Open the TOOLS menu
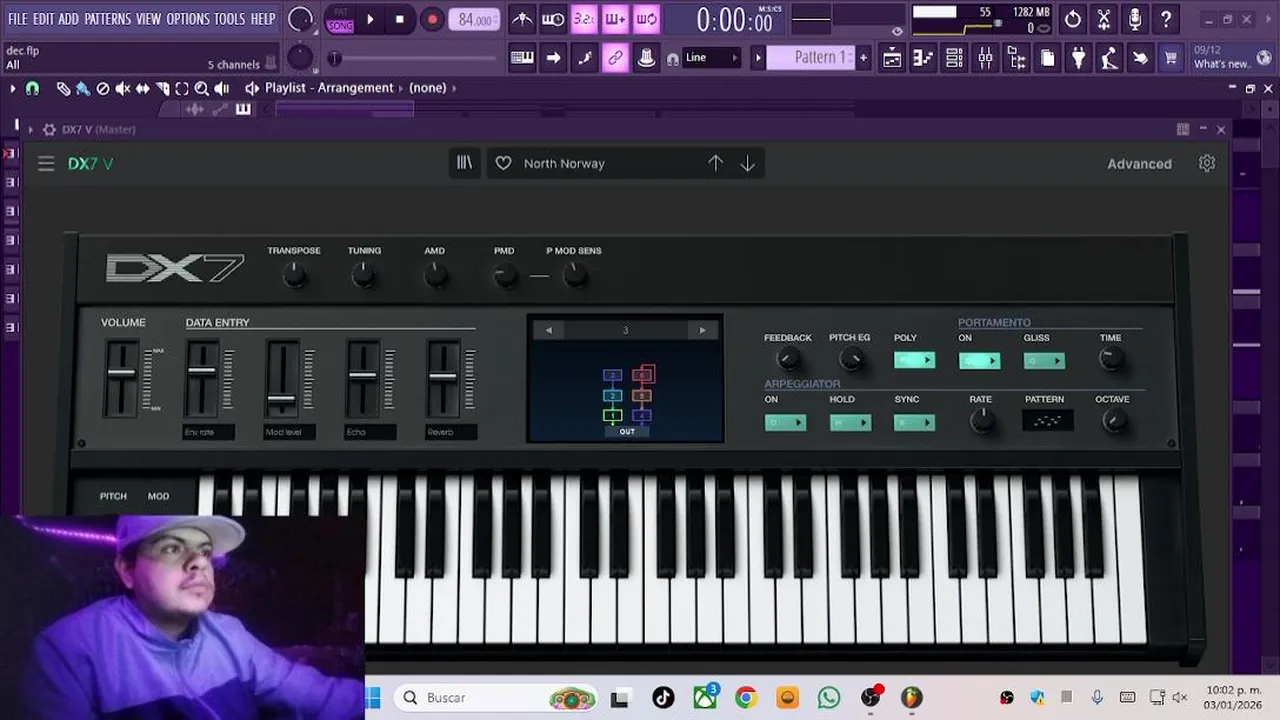1280x720 pixels. click(229, 19)
